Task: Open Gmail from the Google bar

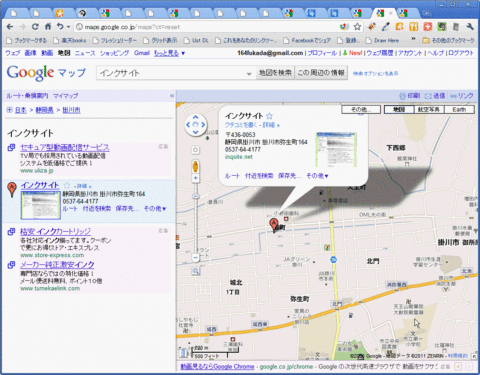Action: click(142, 53)
